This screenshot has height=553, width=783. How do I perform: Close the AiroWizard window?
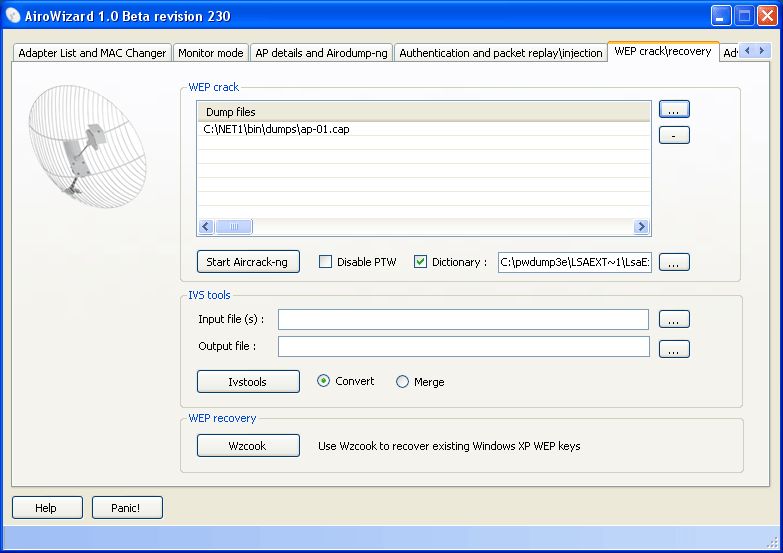[x=767, y=16]
